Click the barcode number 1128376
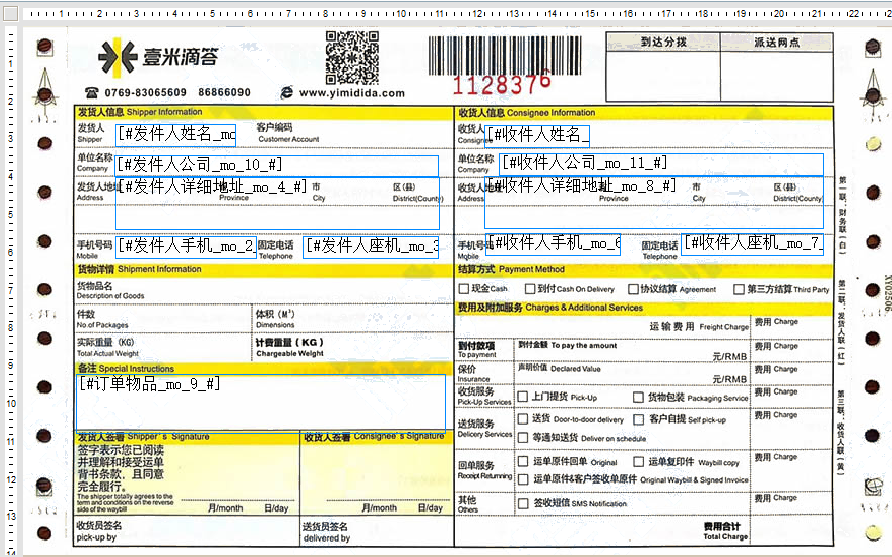The image size is (892, 557). (x=501, y=85)
